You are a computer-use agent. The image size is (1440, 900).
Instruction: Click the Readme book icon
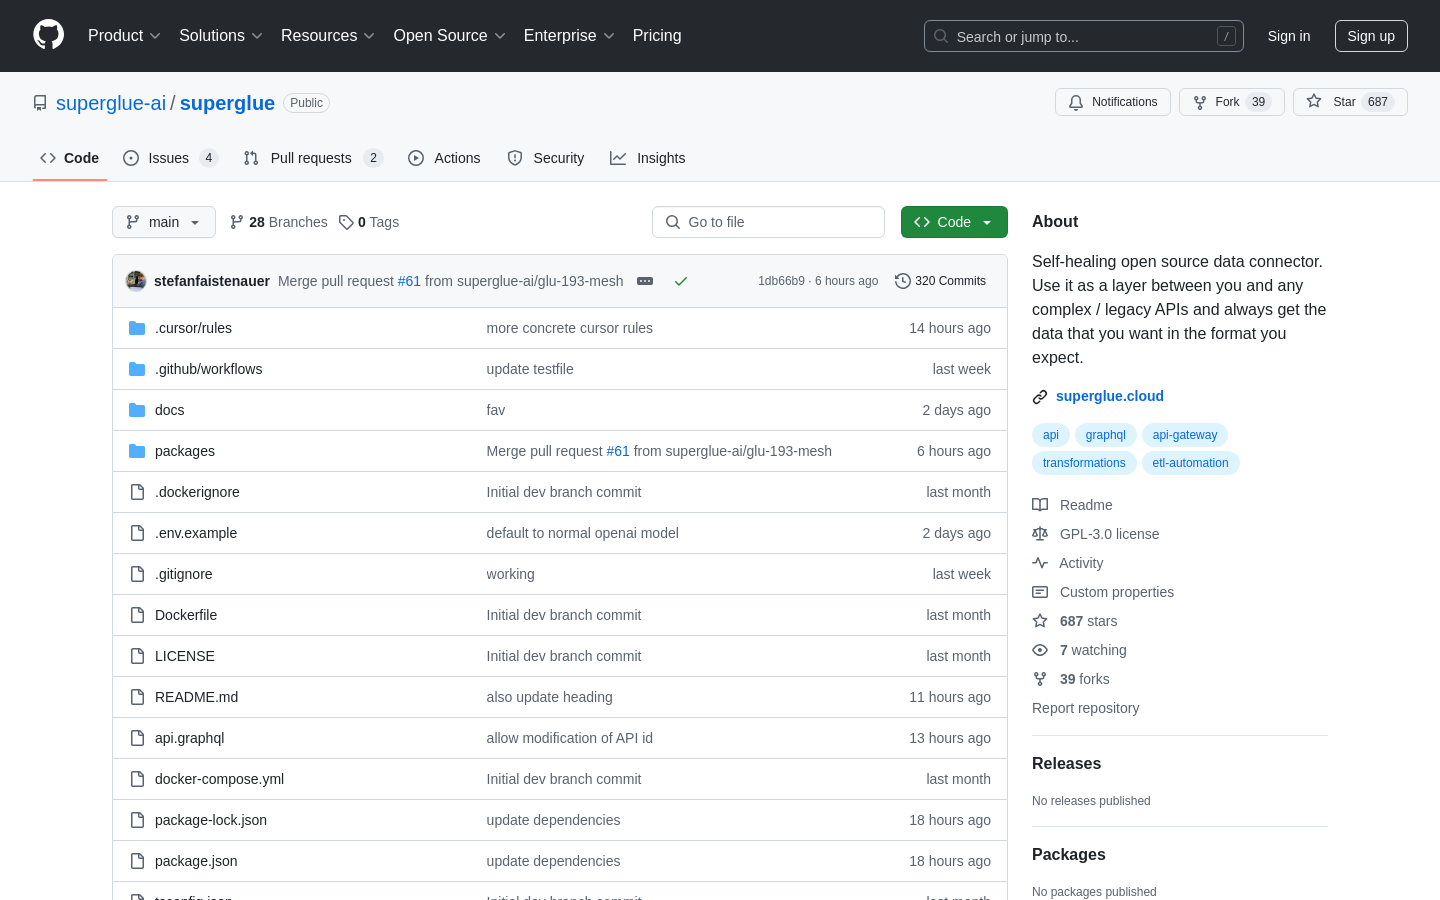click(1040, 505)
